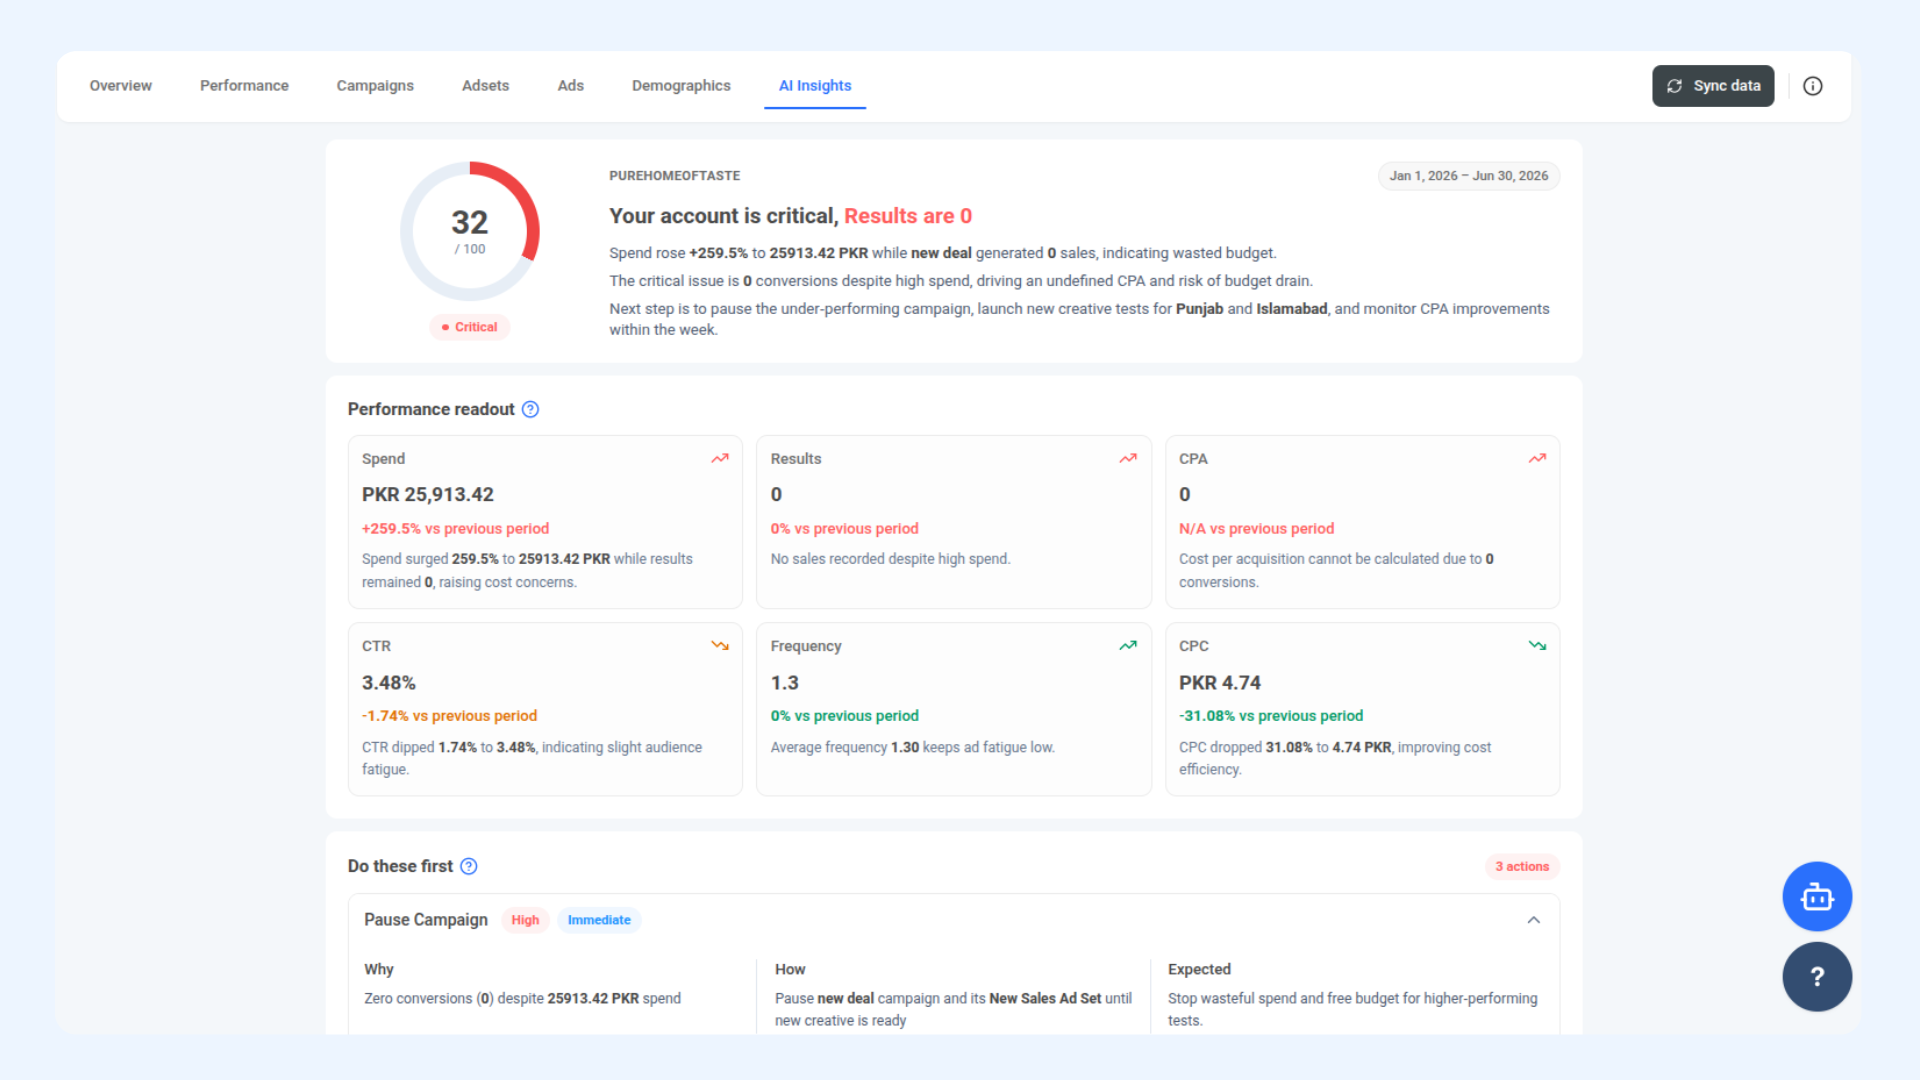Click the date range Jan 1 – Jun 30, 2026
Viewport: 1920px width, 1080px height.
point(1468,176)
